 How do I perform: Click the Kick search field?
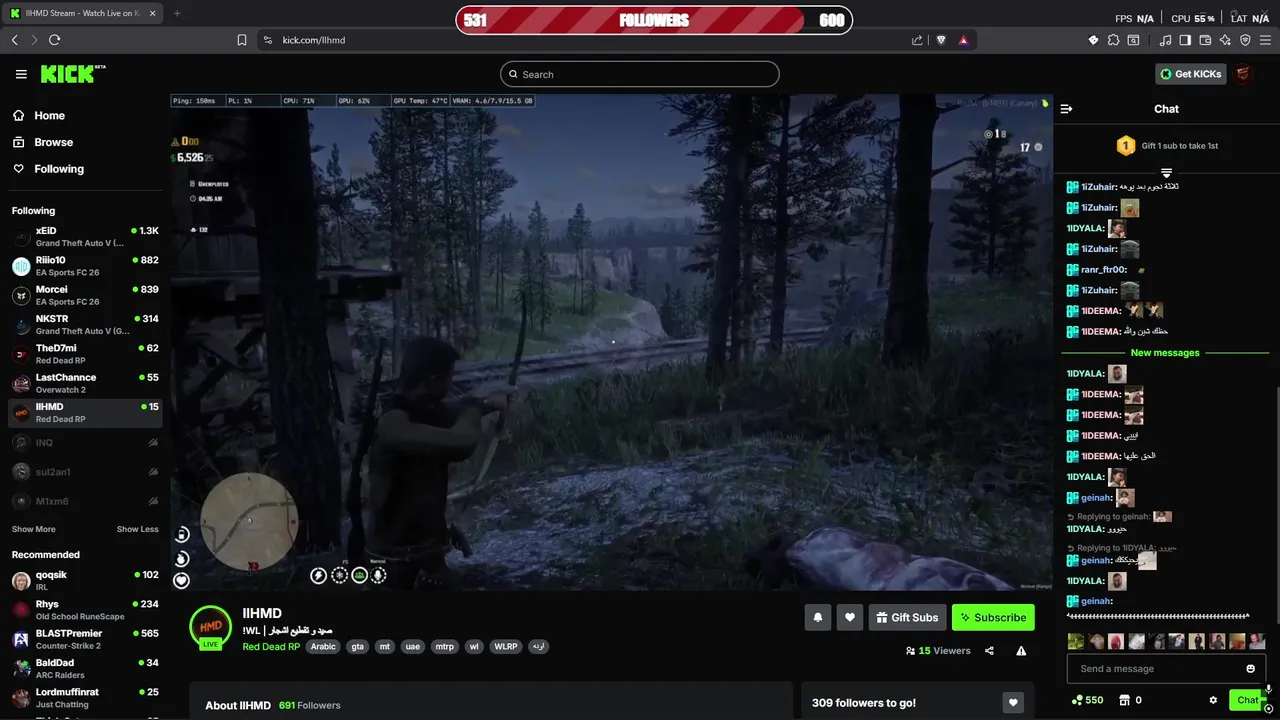click(640, 74)
